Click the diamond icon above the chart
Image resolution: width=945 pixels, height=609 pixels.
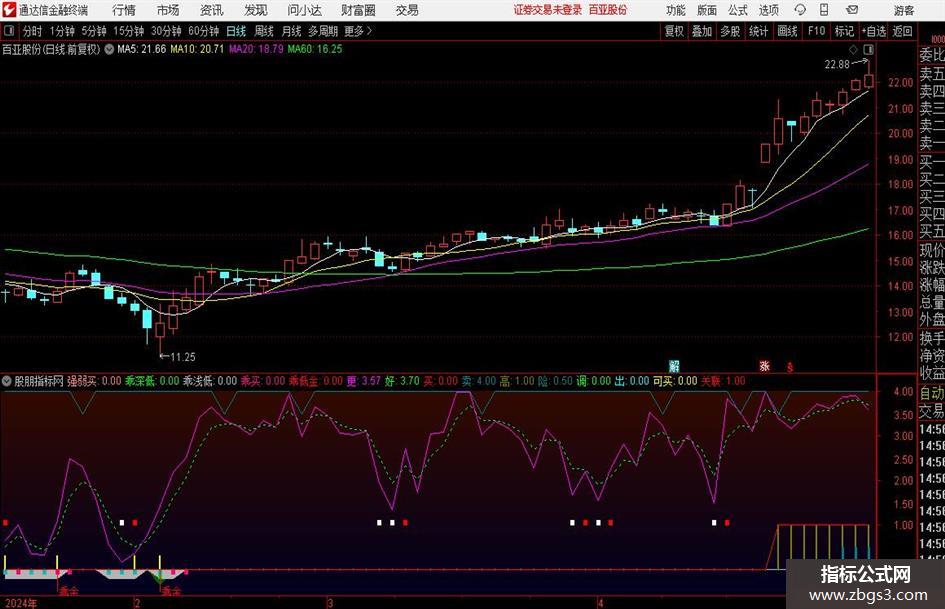853,49
